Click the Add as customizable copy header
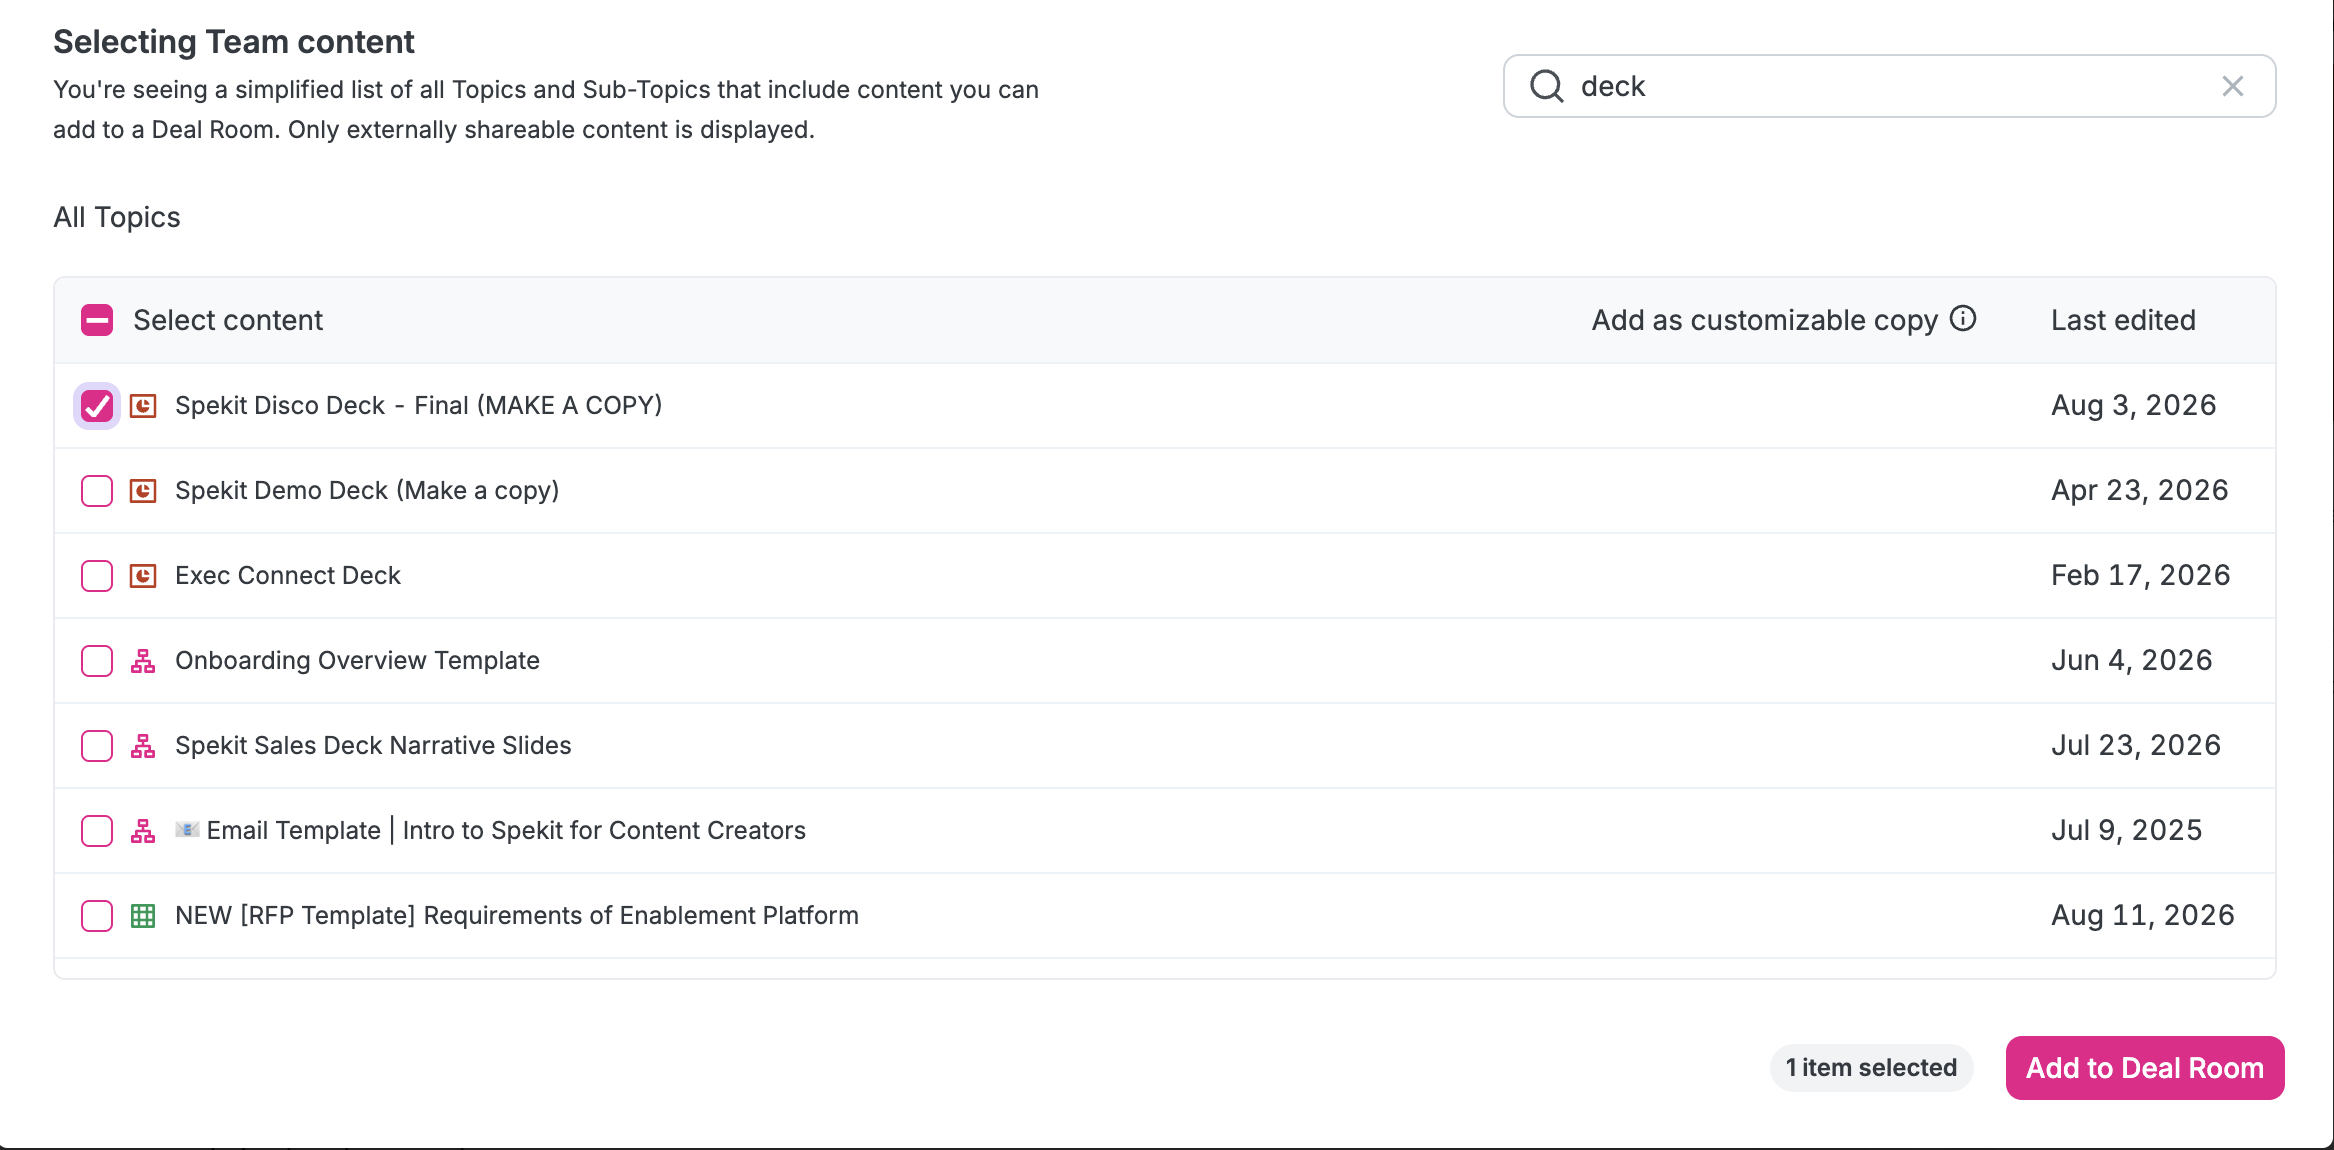 (x=1765, y=320)
